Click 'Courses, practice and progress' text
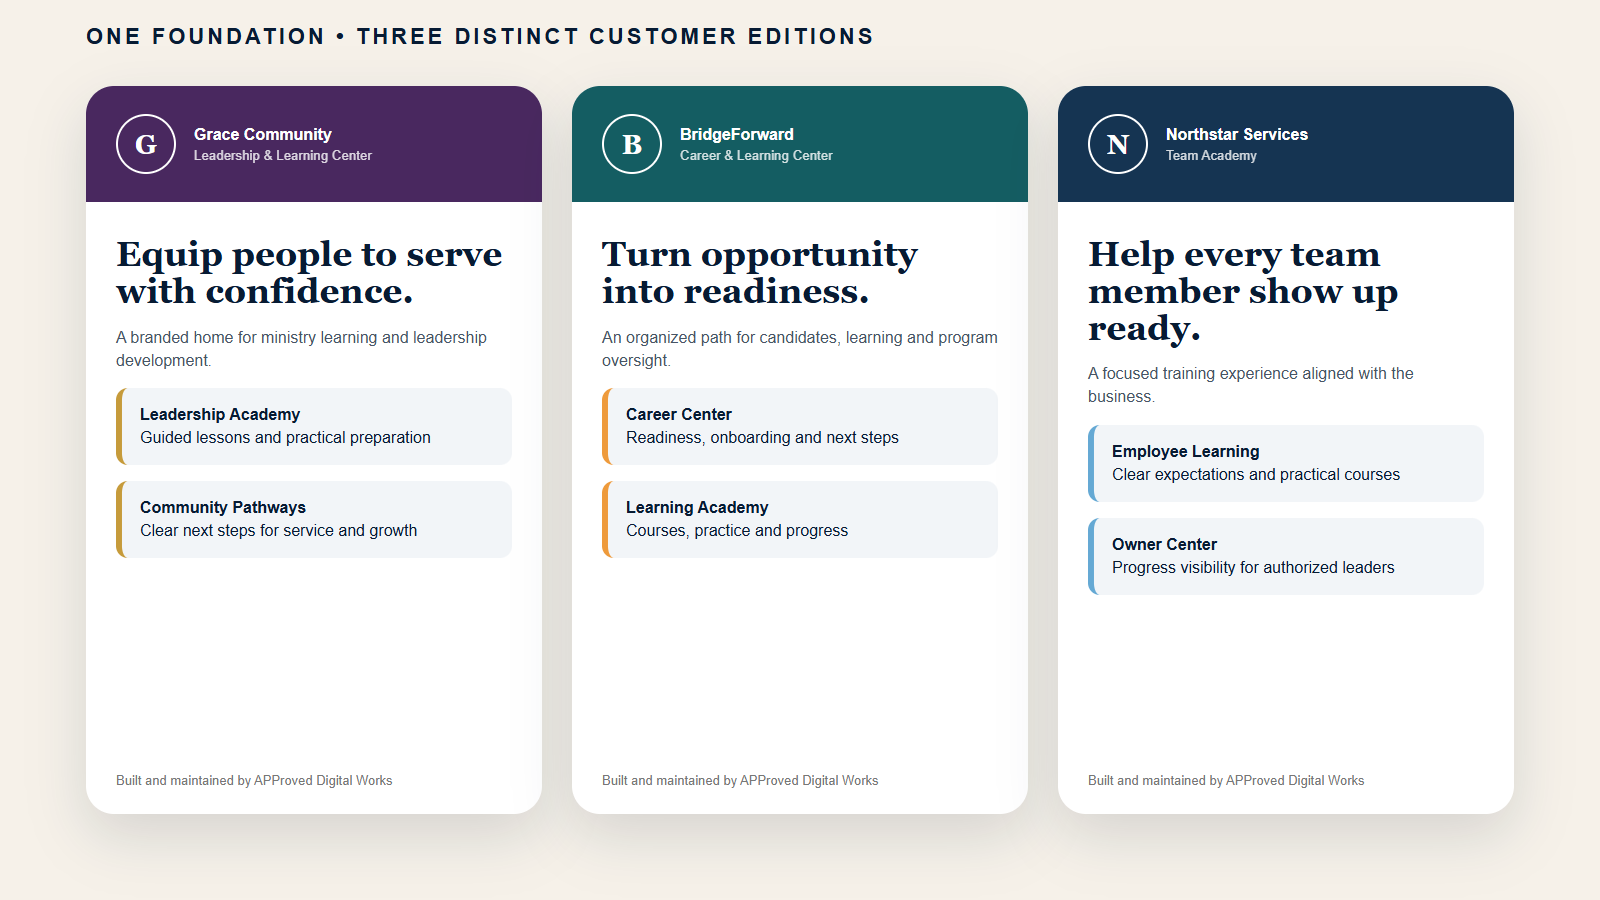Viewport: 1600px width, 900px height. point(737,531)
